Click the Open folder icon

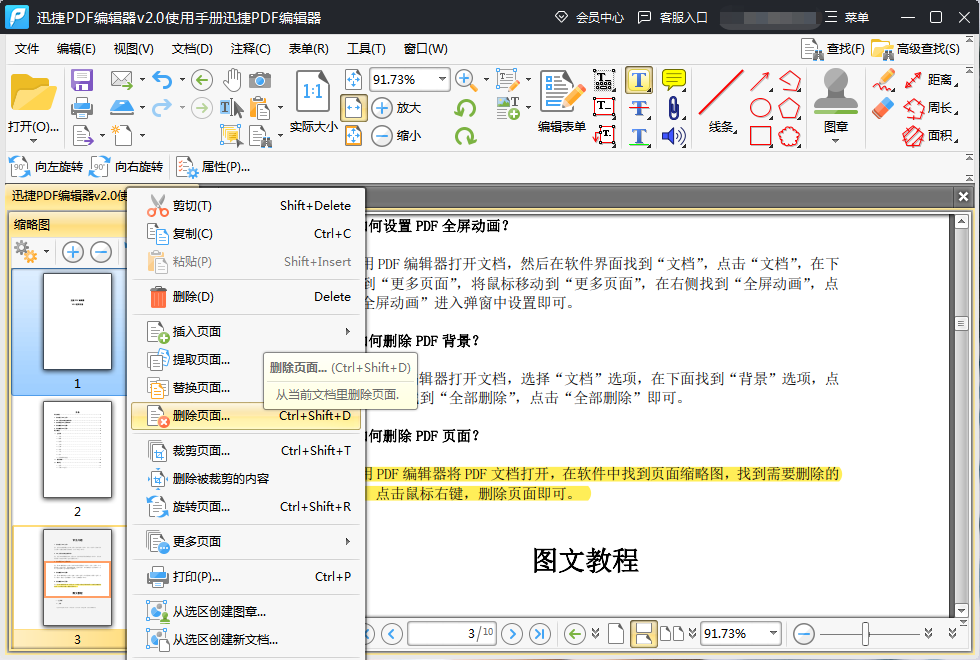pyautogui.click(x=33, y=93)
